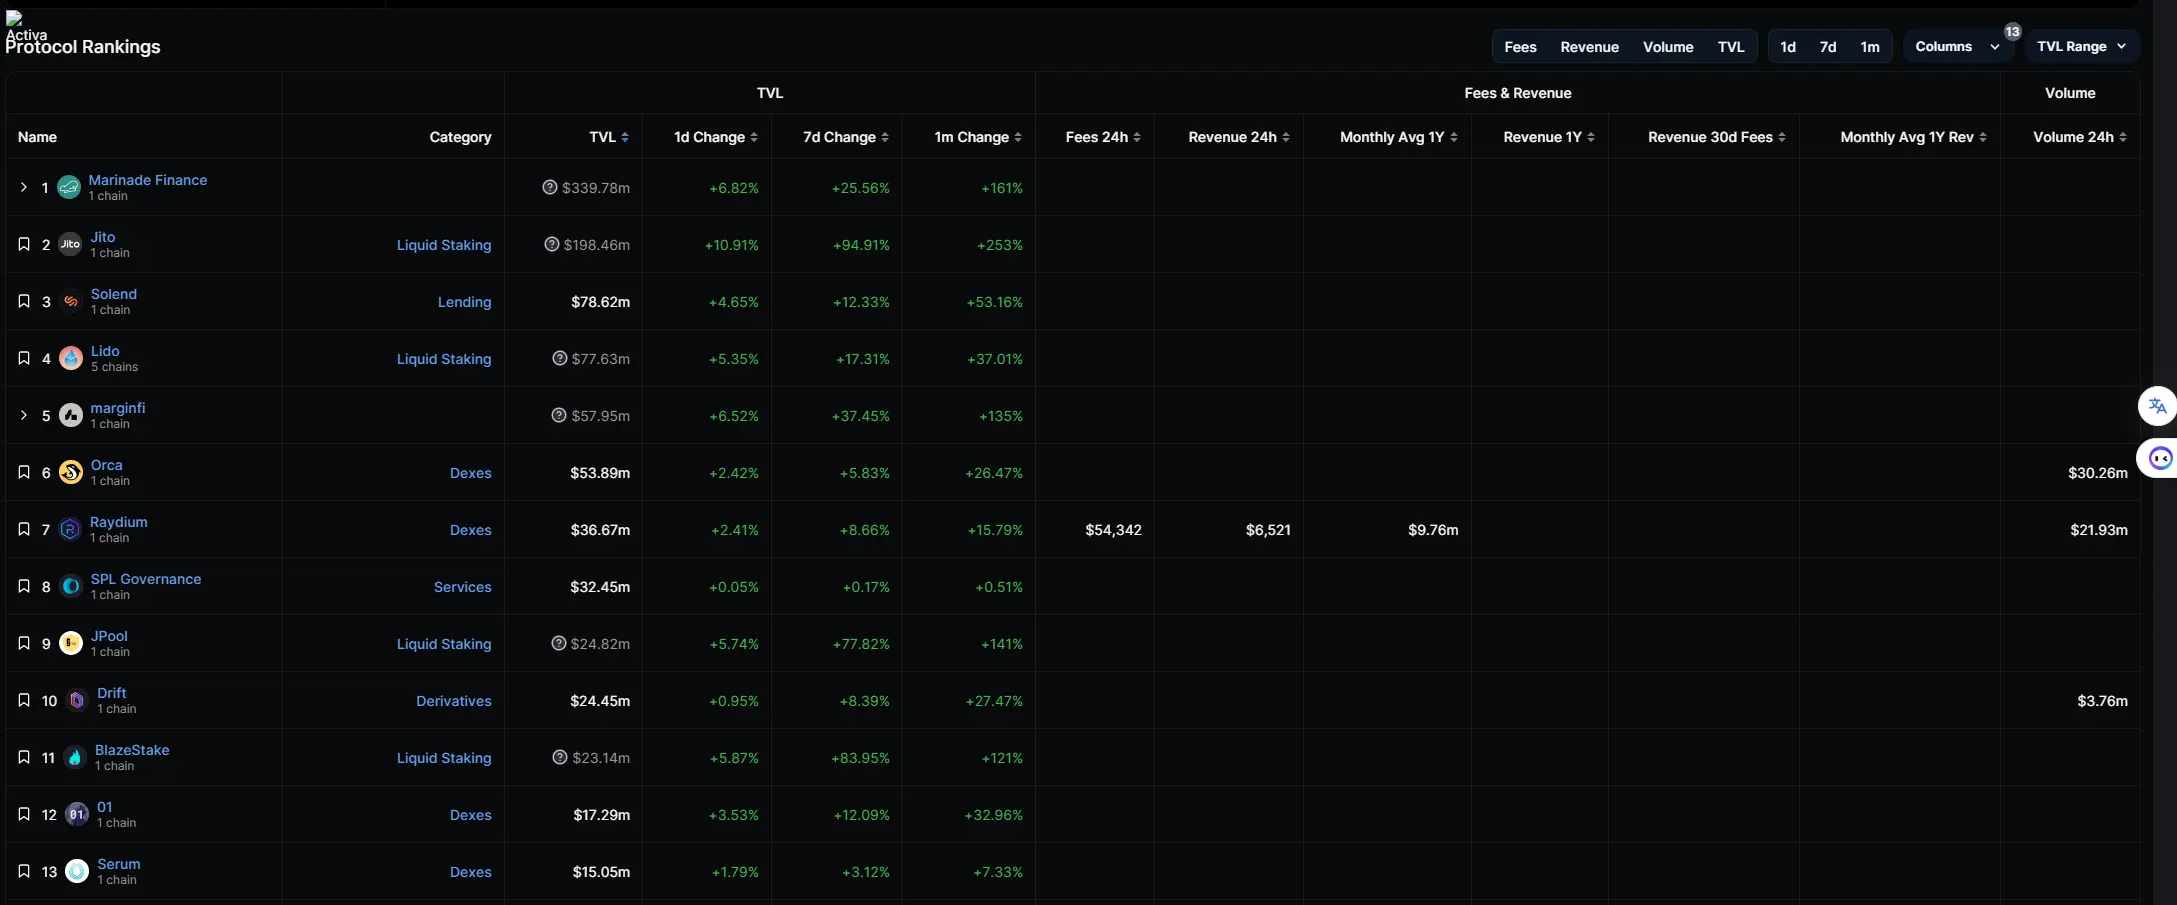This screenshot has height=905, width=2177.
Task: Click the Lido protocol logo icon
Action: point(71,358)
